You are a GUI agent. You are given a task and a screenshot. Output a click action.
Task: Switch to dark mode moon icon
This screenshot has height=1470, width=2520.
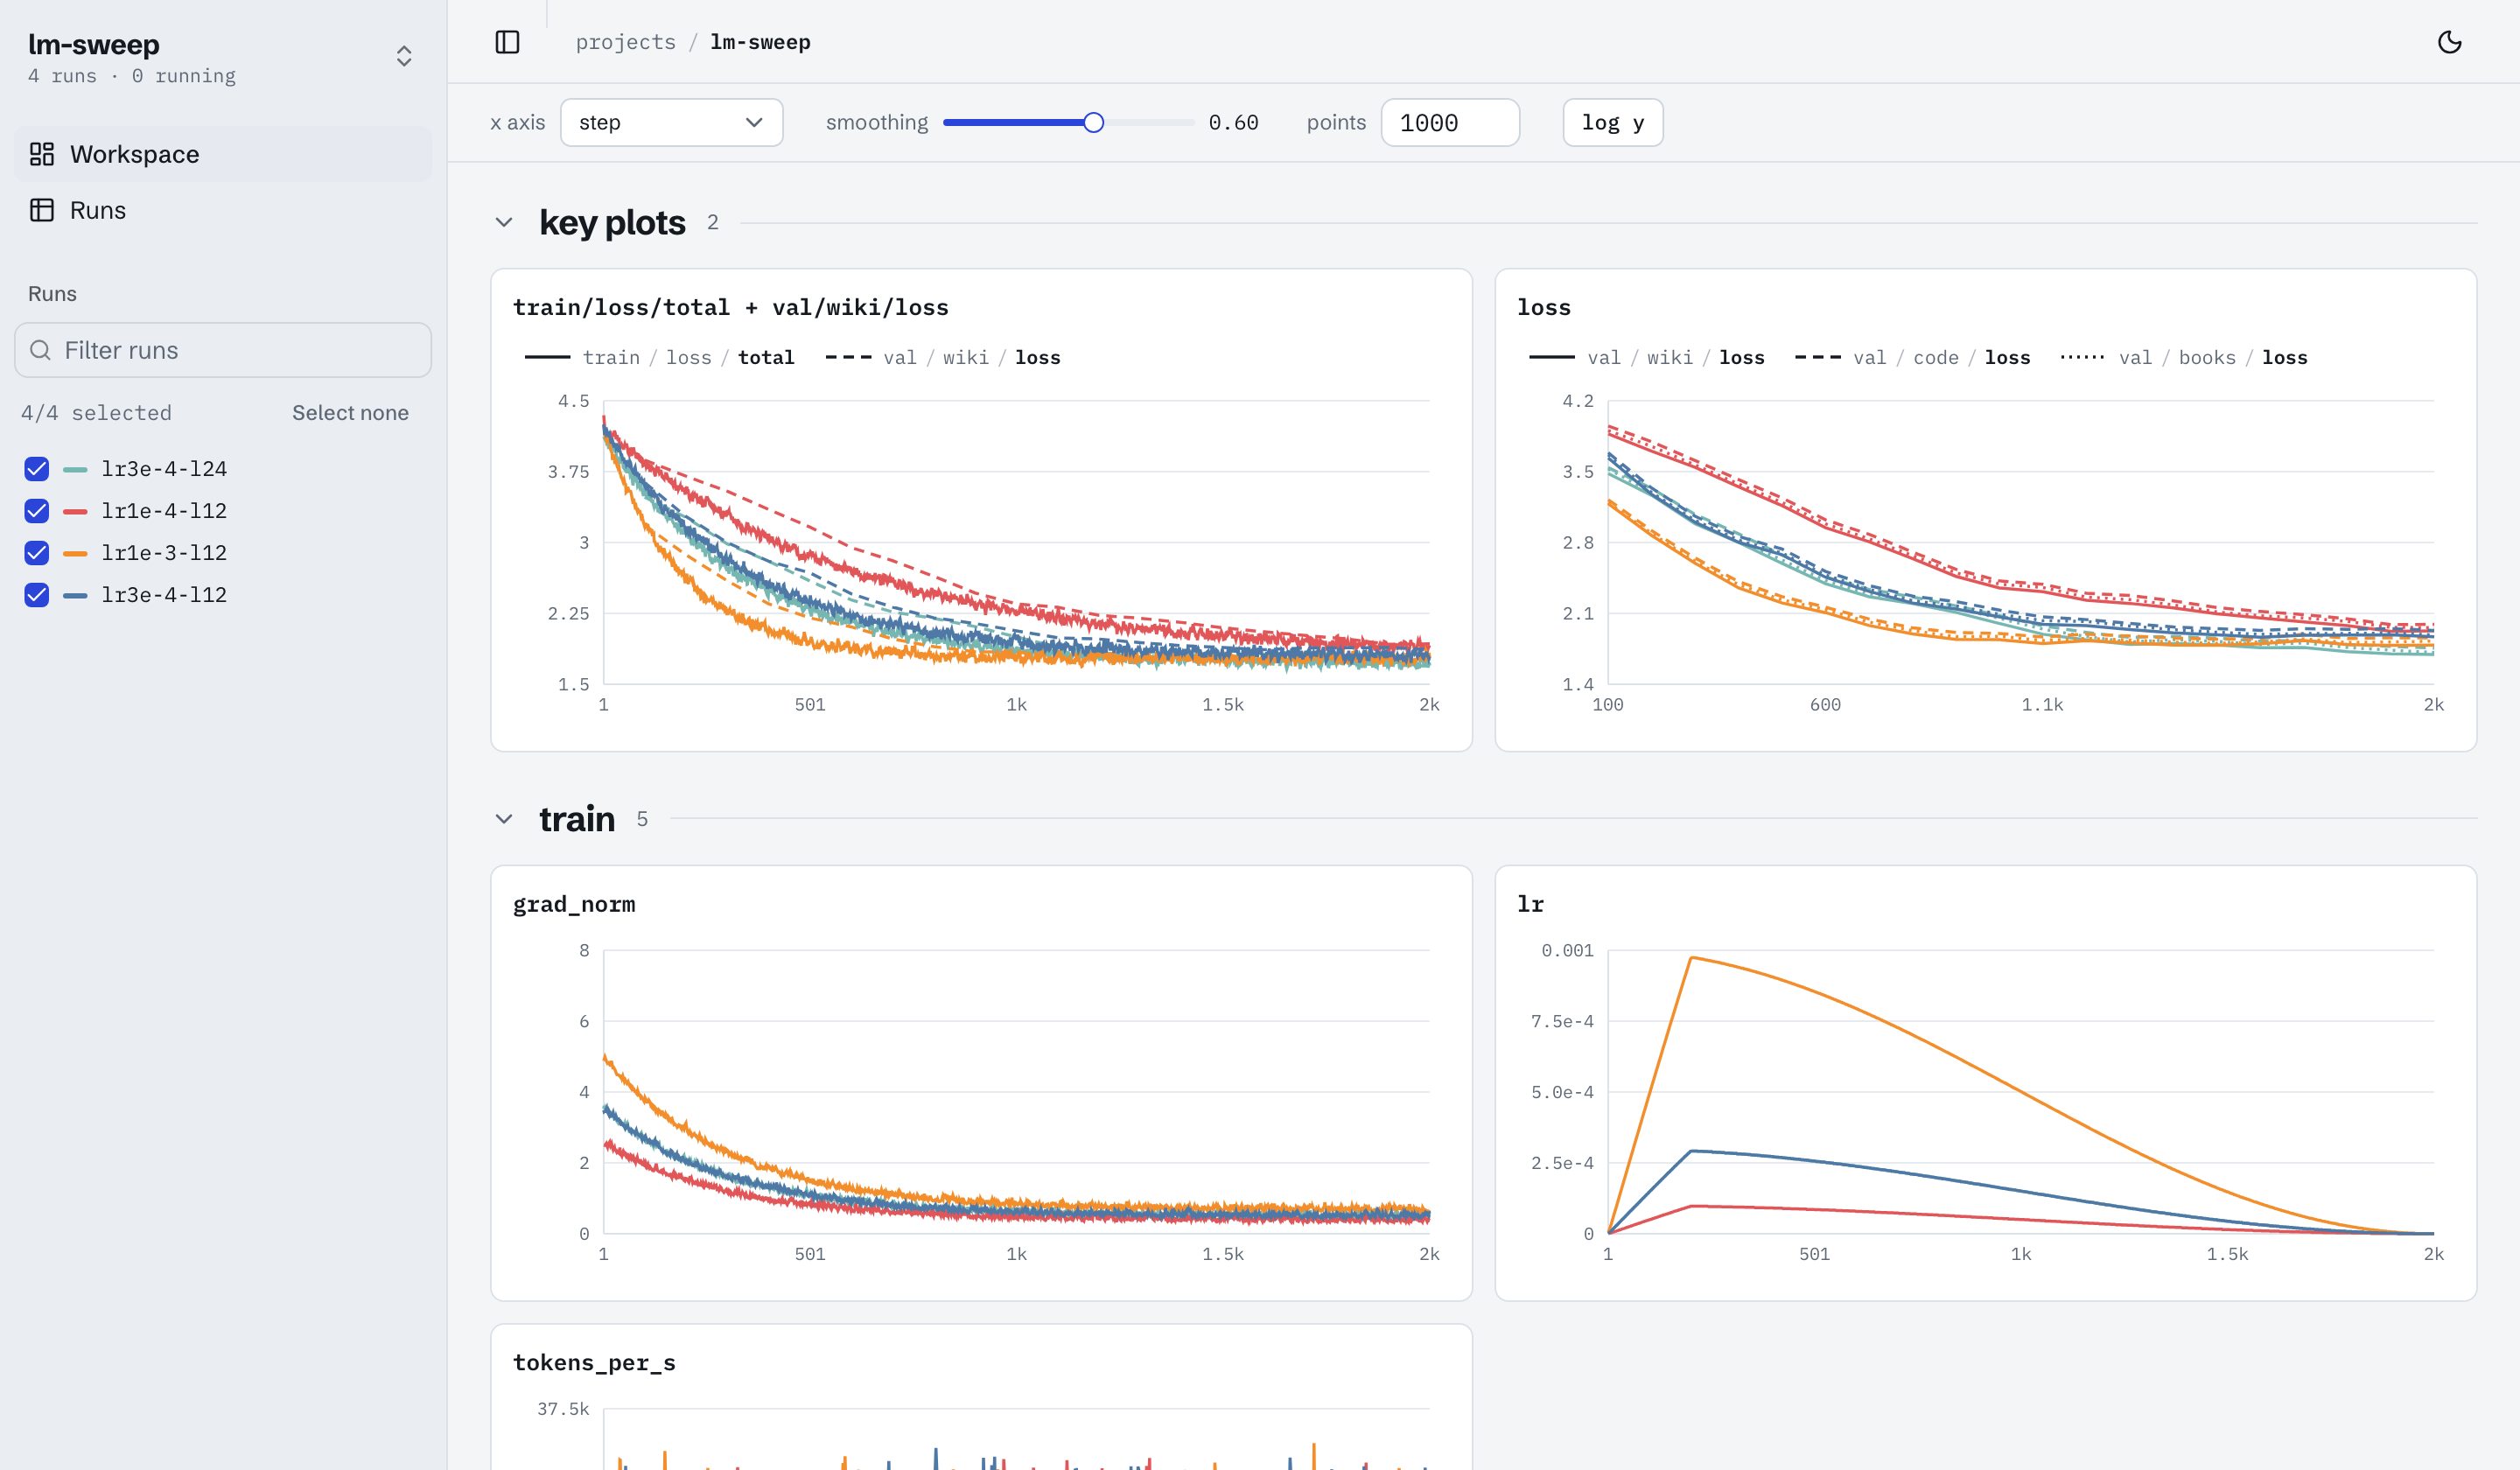[2449, 42]
